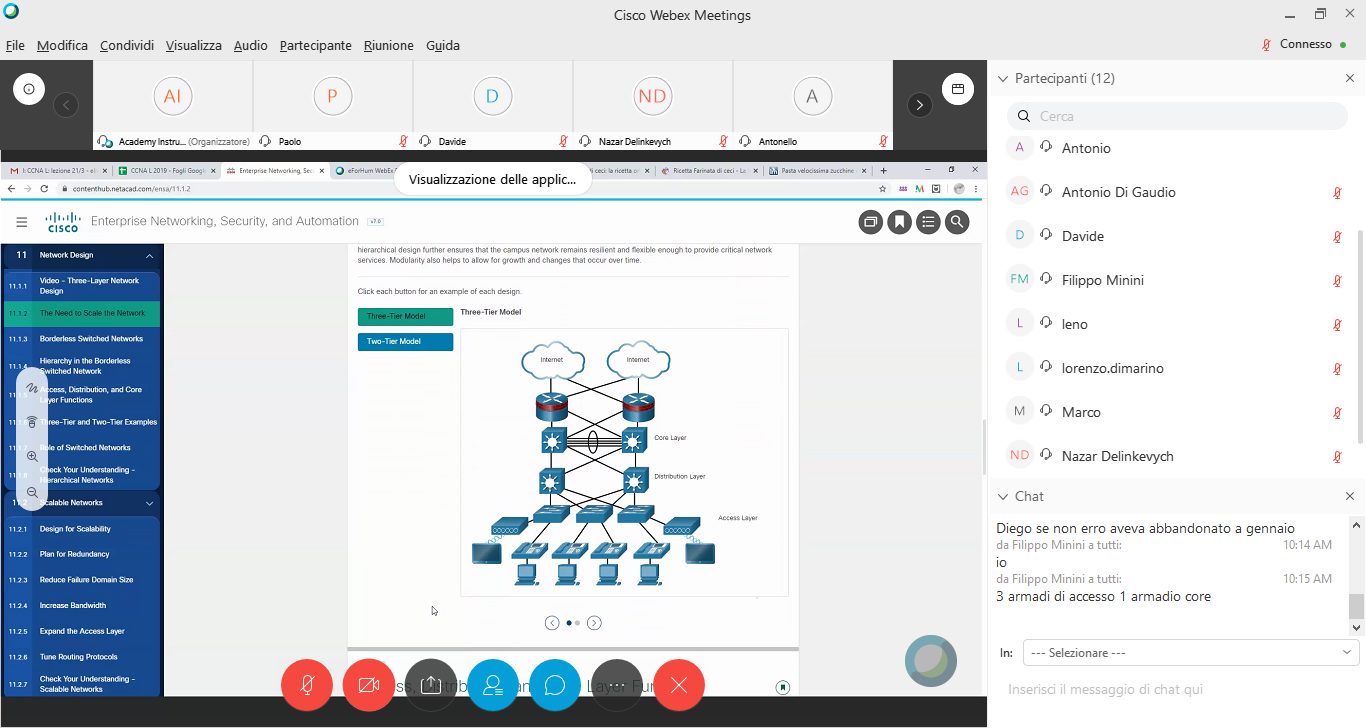
Task: Open more options ellipsis button
Action: (617, 685)
